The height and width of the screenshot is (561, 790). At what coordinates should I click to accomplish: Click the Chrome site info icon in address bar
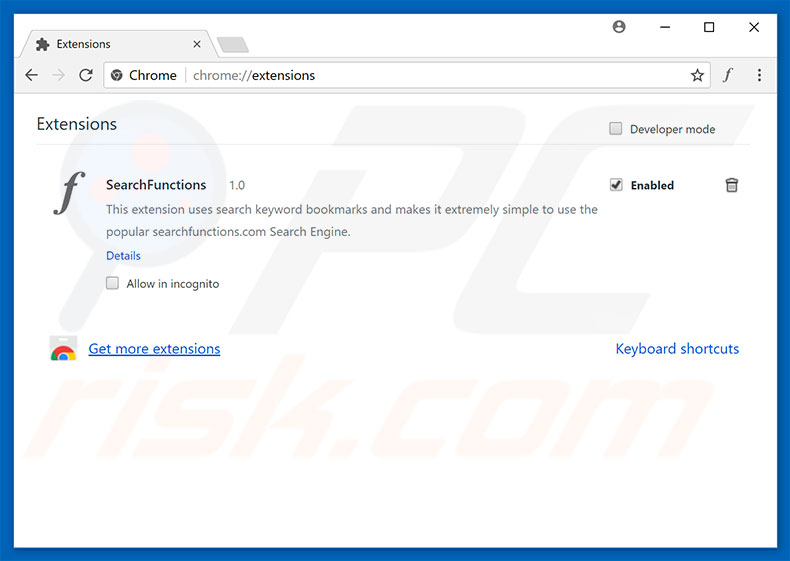click(117, 75)
